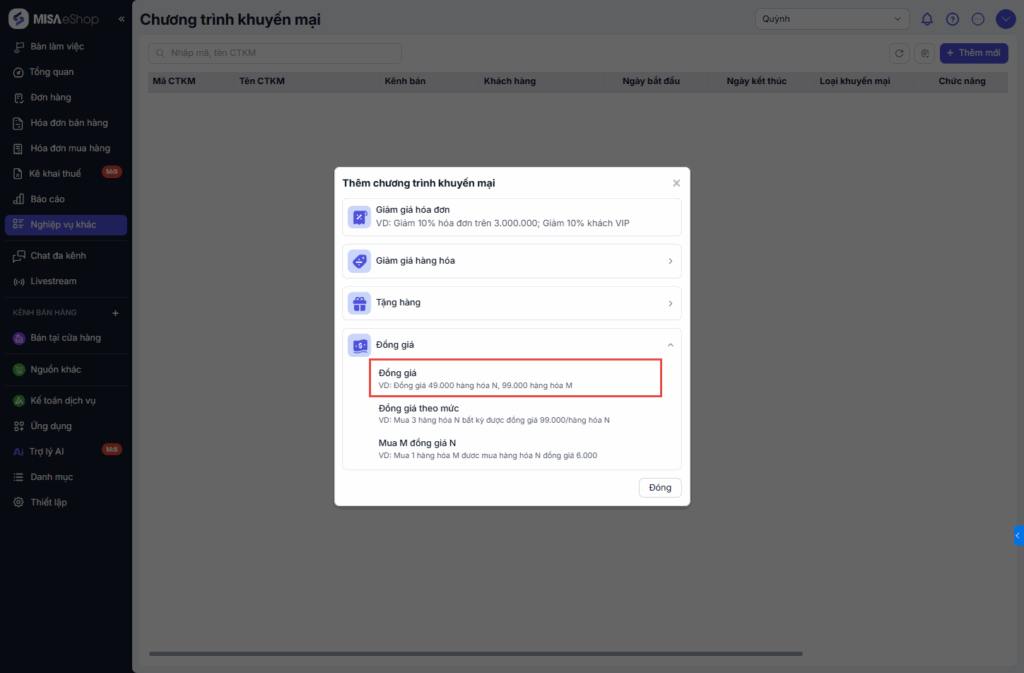This screenshot has width=1024, height=673.
Task: Click the Livestream broadcast icon
Action: click(18, 281)
